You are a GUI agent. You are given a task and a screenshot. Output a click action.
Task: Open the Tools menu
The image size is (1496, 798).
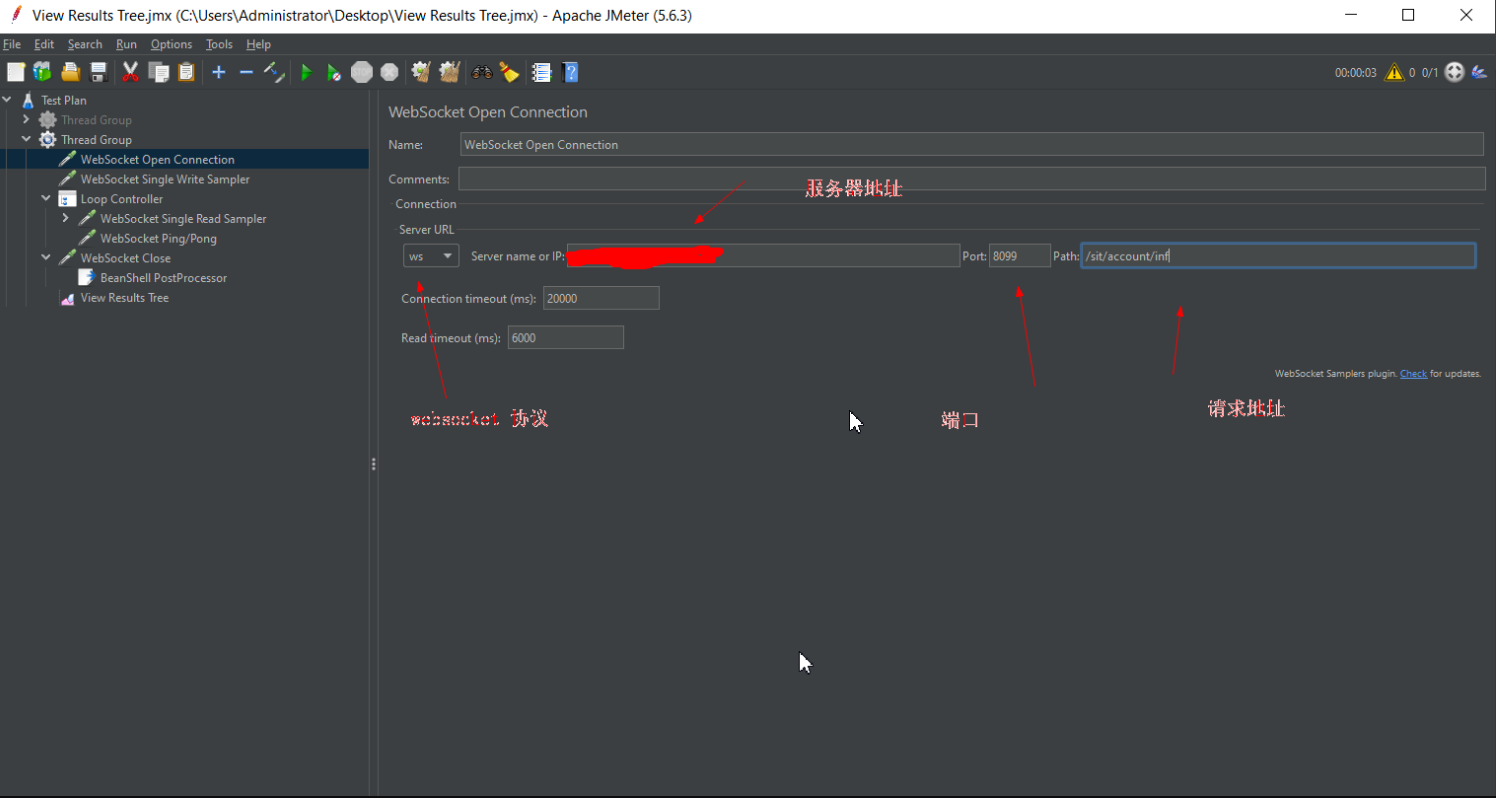(x=219, y=44)
